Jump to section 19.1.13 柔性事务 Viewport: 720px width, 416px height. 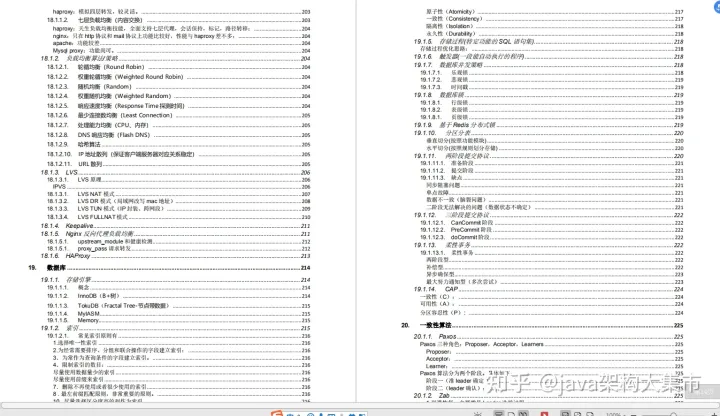click(x=549, y=245)
